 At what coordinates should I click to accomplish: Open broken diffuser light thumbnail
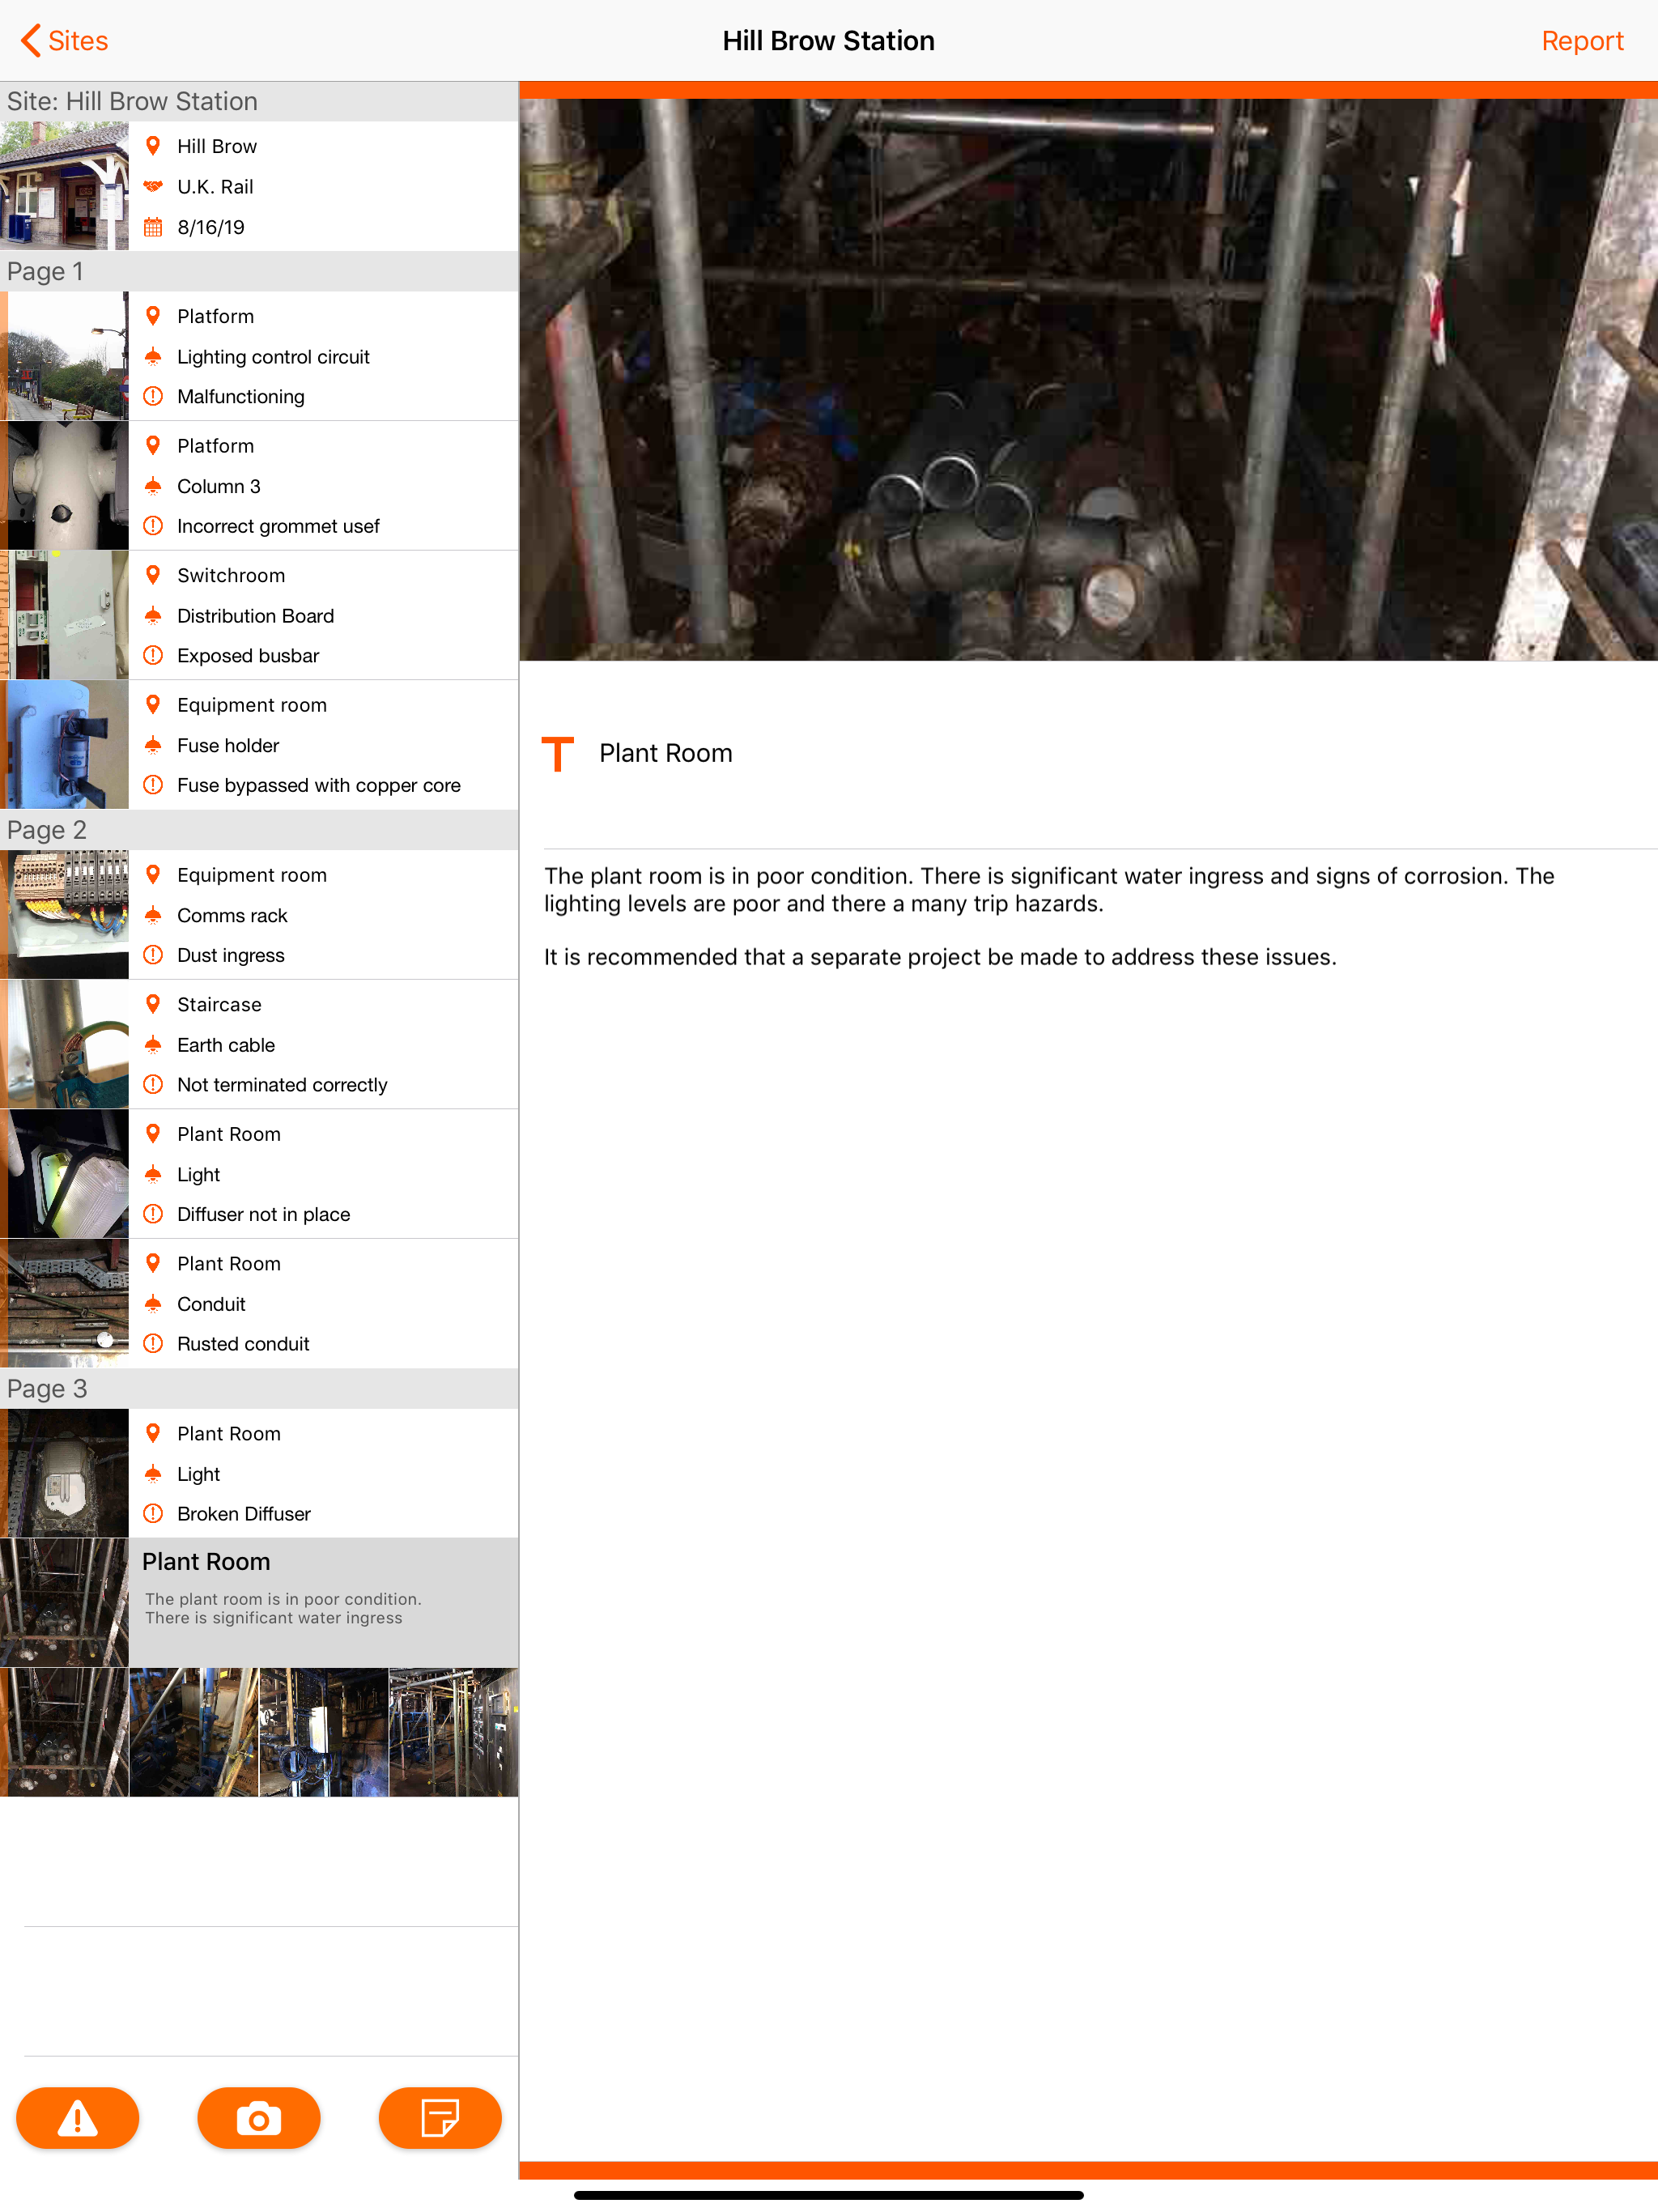[65, 1473]
